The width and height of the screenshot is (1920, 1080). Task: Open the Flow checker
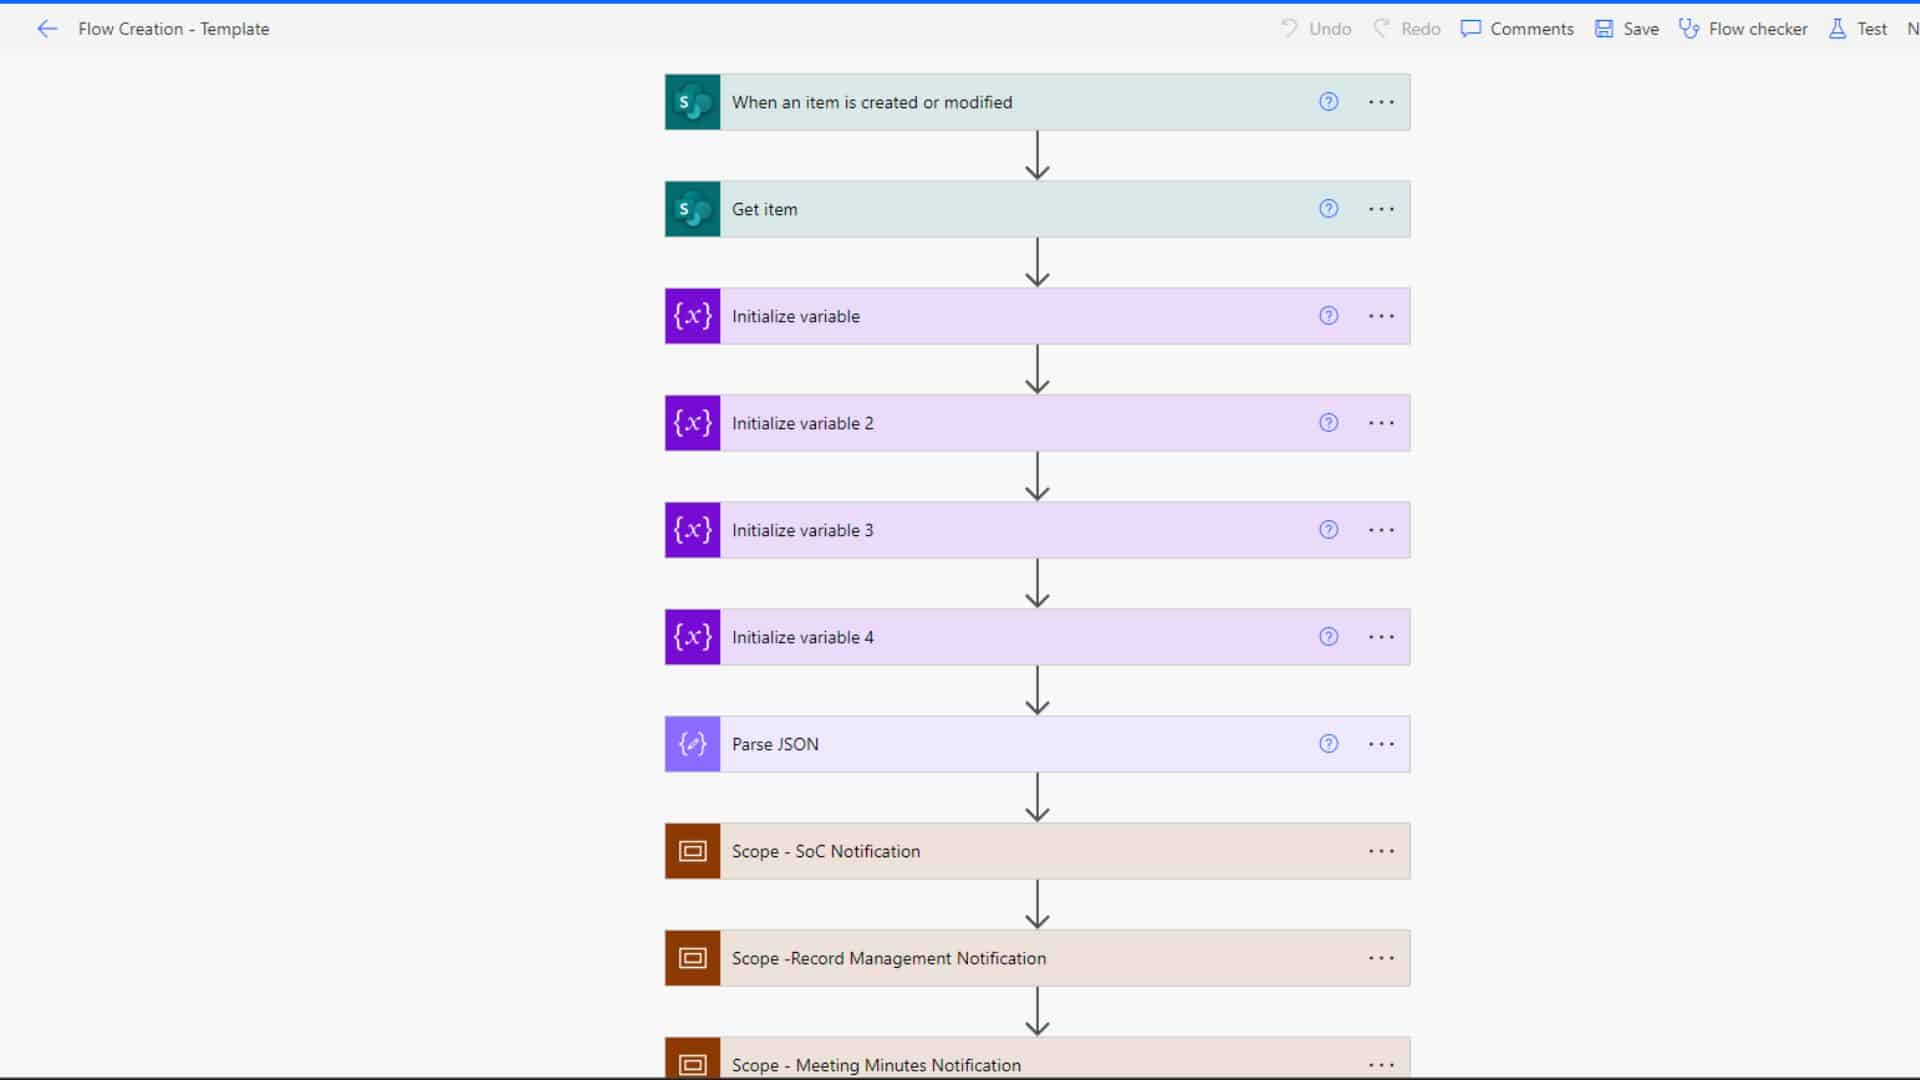coord(1743,29)
